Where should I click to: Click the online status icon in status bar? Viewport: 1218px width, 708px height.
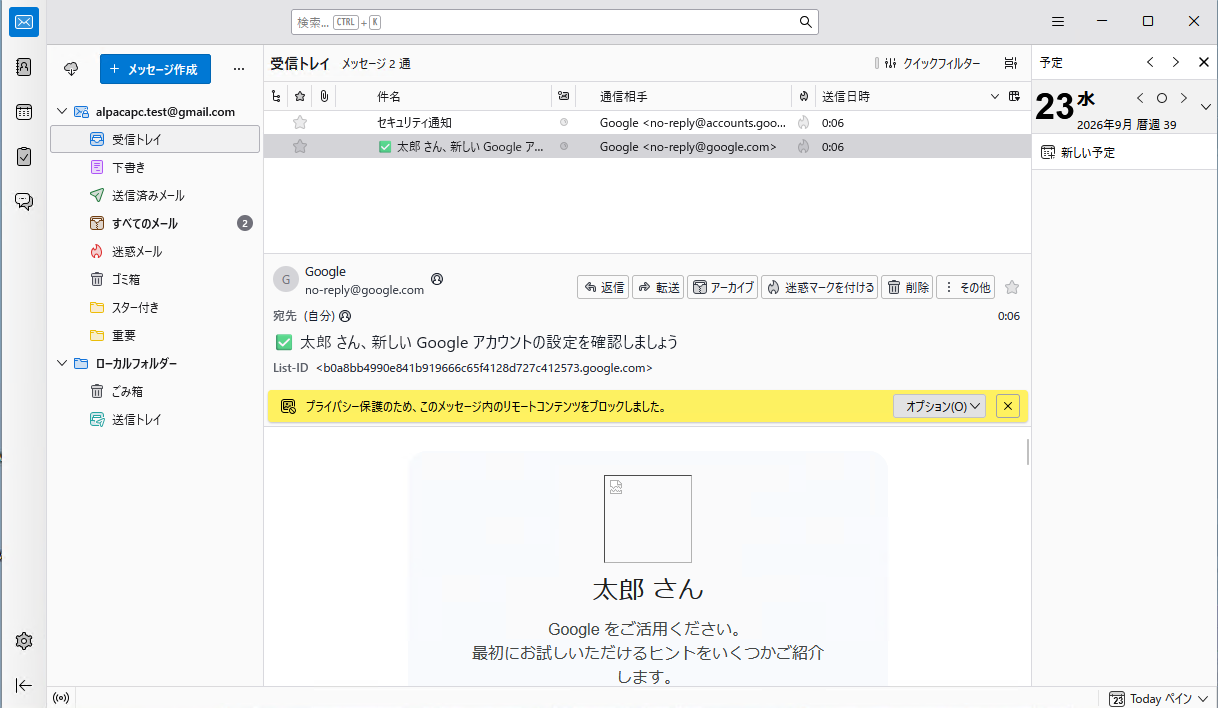[61, 698]
